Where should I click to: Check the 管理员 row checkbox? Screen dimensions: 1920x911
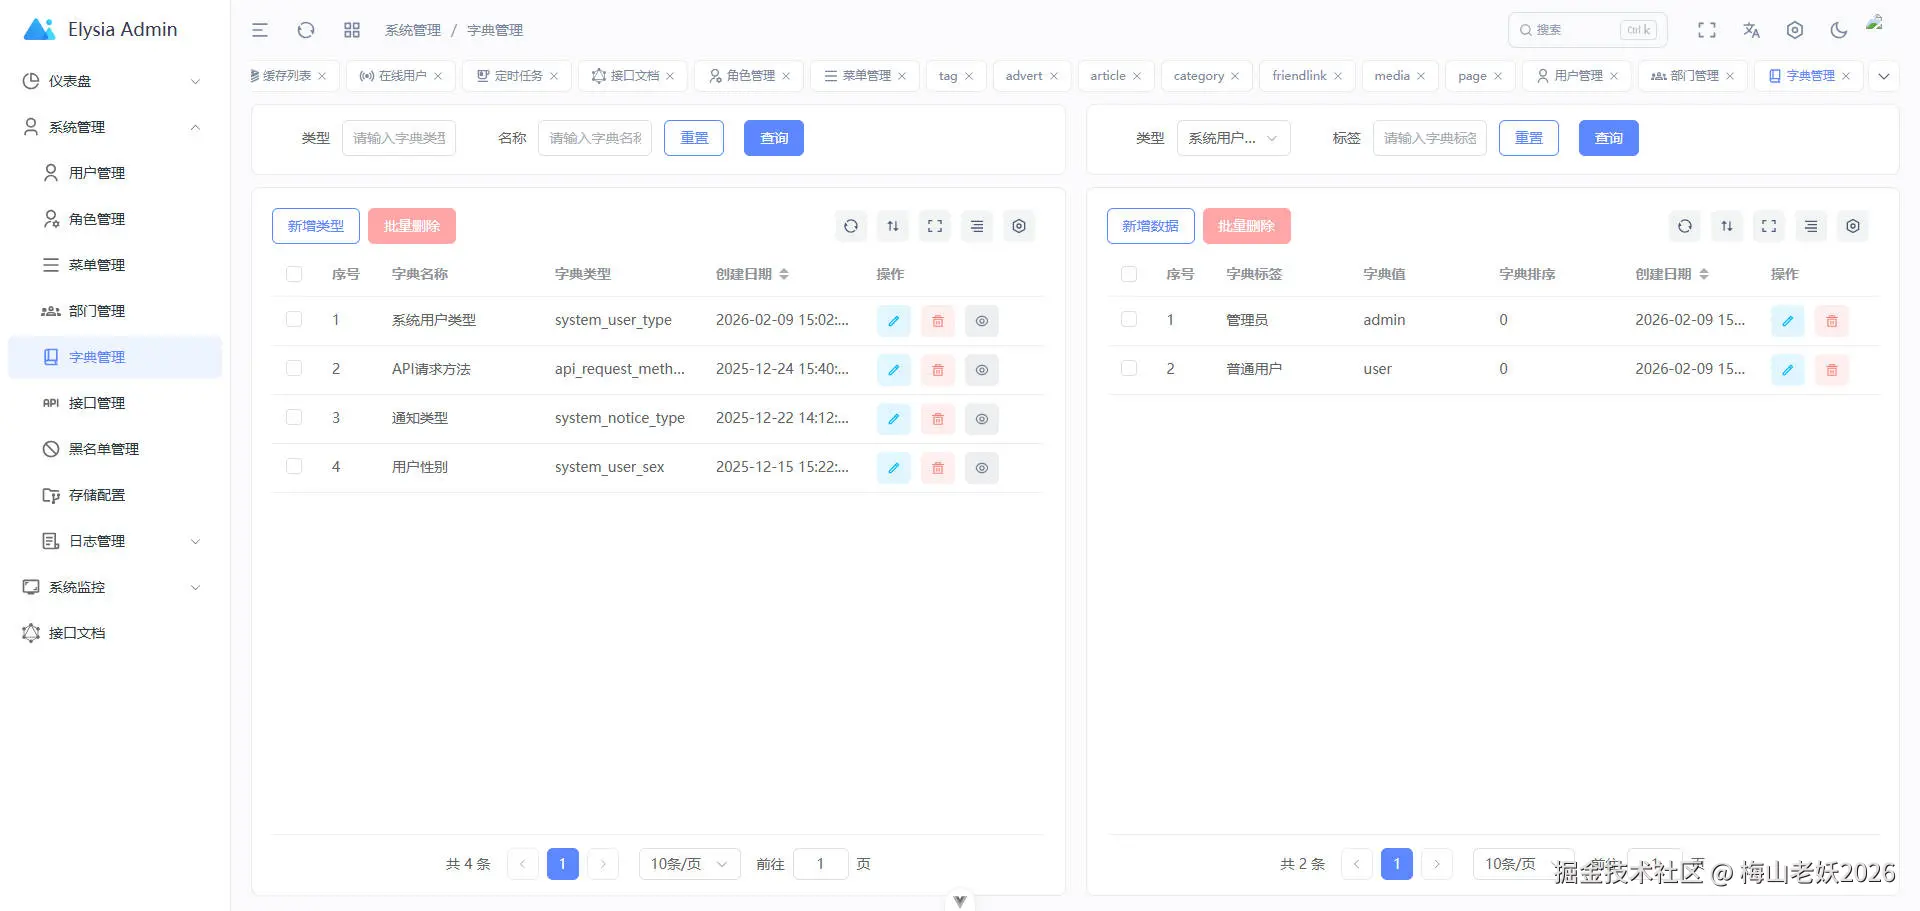pos(1129,320)
